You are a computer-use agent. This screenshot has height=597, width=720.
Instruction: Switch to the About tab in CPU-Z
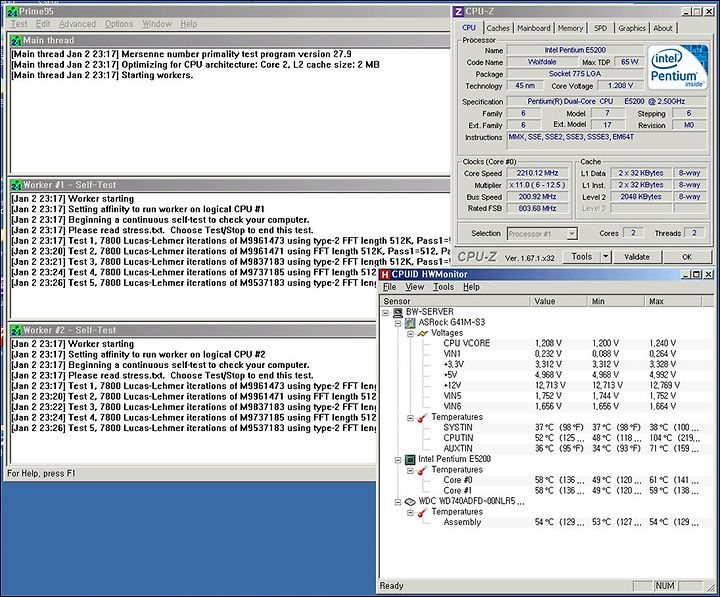click(x=663, y=28)
